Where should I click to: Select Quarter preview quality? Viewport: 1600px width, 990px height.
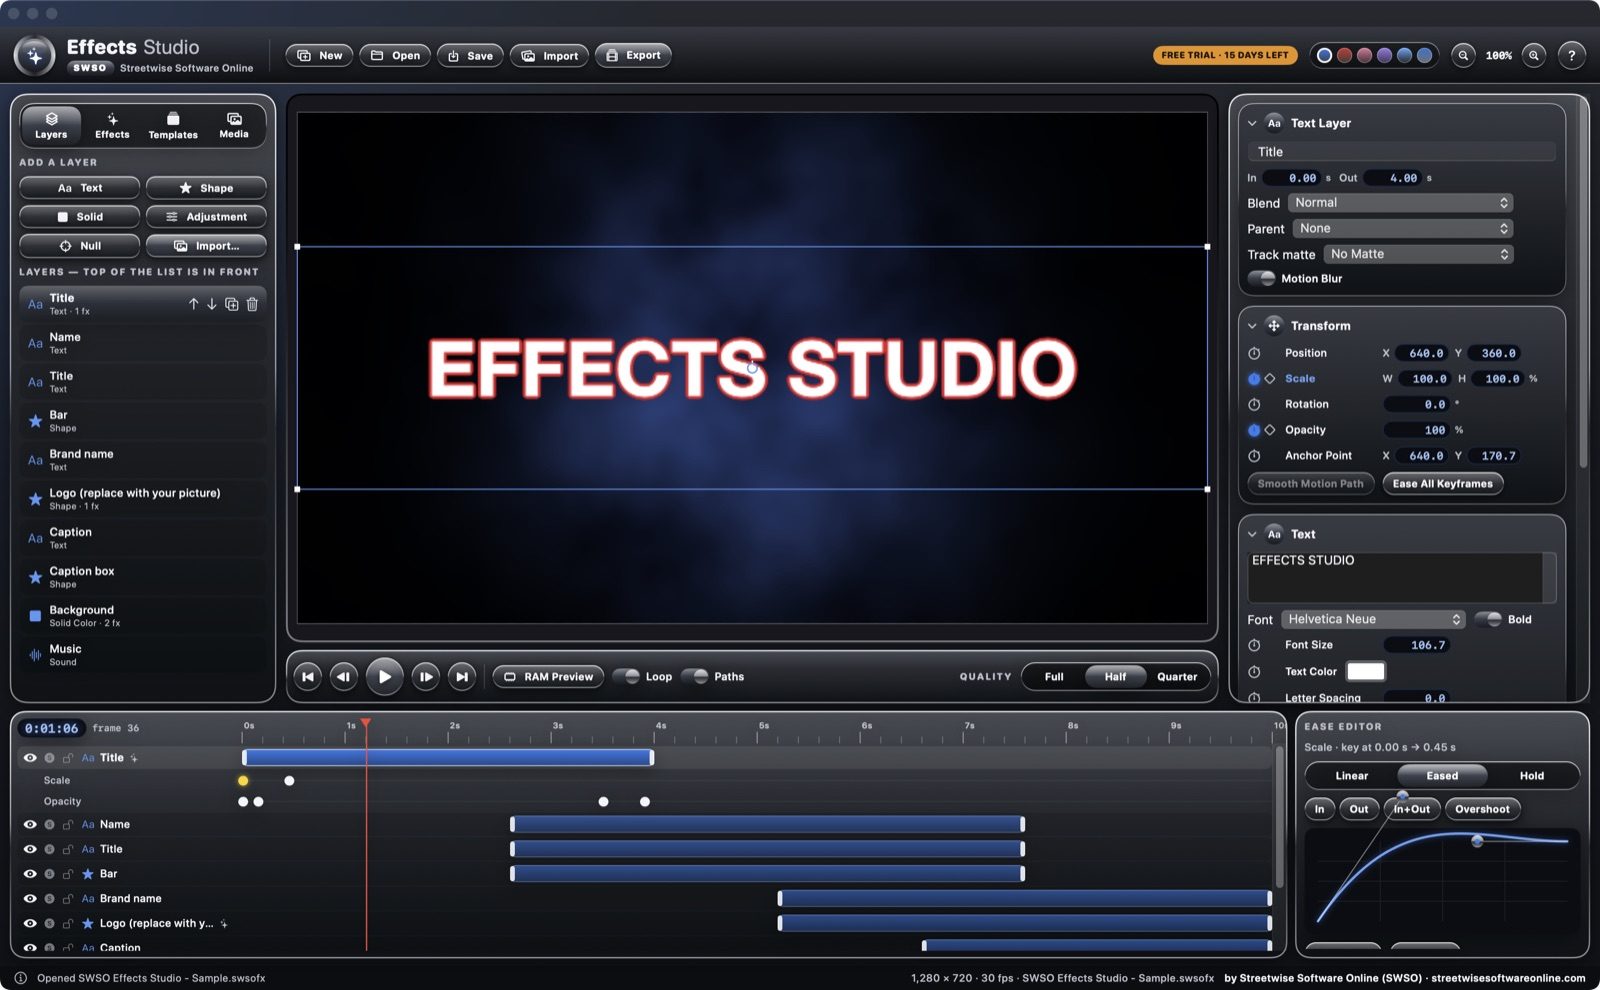(x=1177, y=677)
